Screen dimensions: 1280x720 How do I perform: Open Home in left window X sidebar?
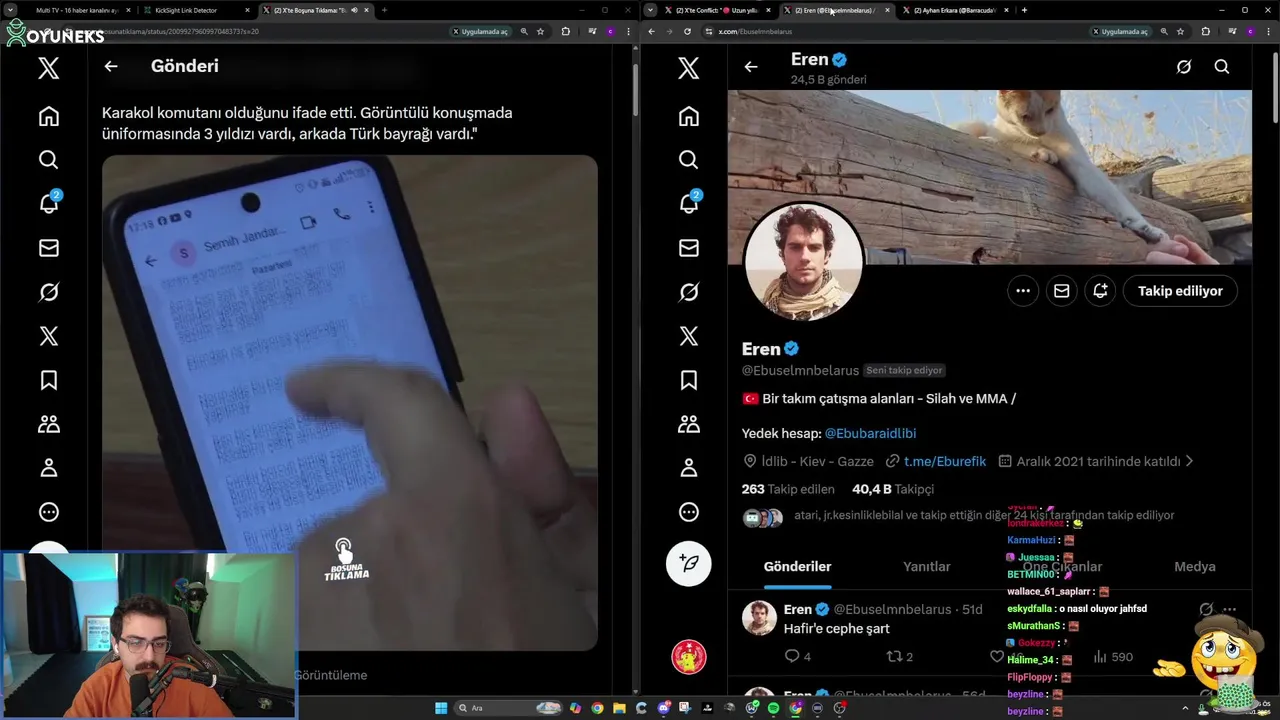click(x=48, y=116)
